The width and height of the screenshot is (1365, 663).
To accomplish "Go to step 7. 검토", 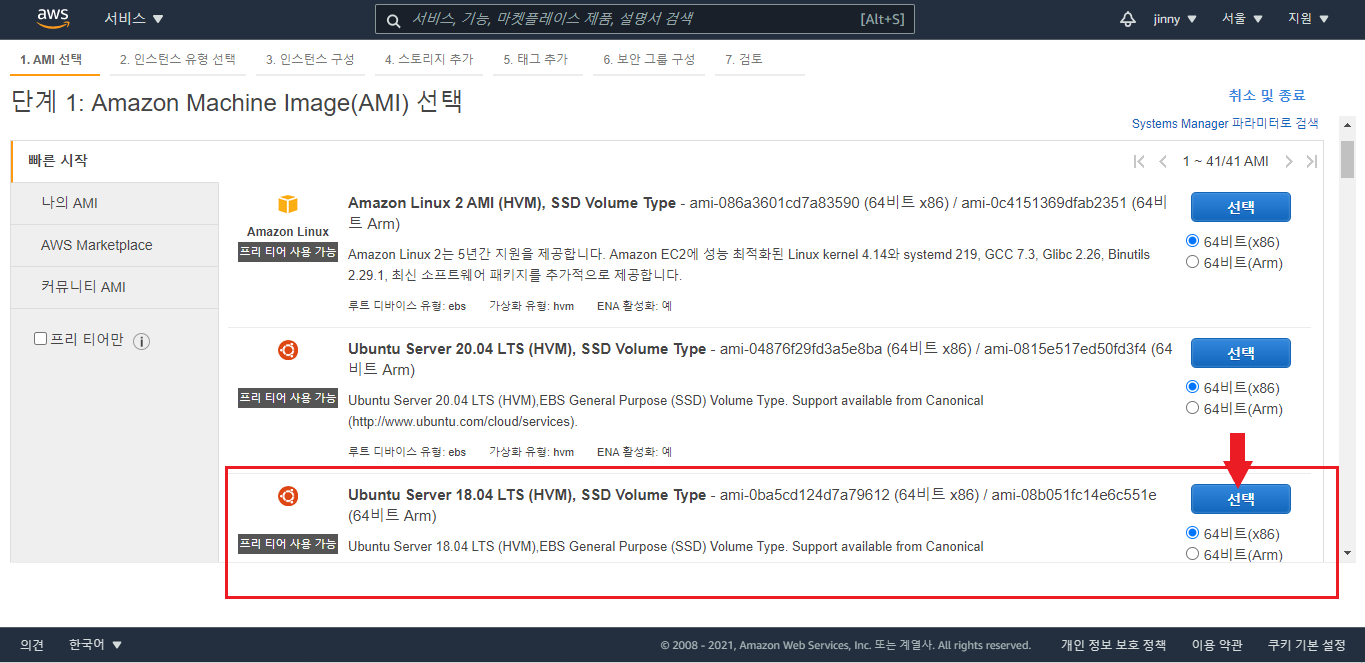I will coord(744,59).
